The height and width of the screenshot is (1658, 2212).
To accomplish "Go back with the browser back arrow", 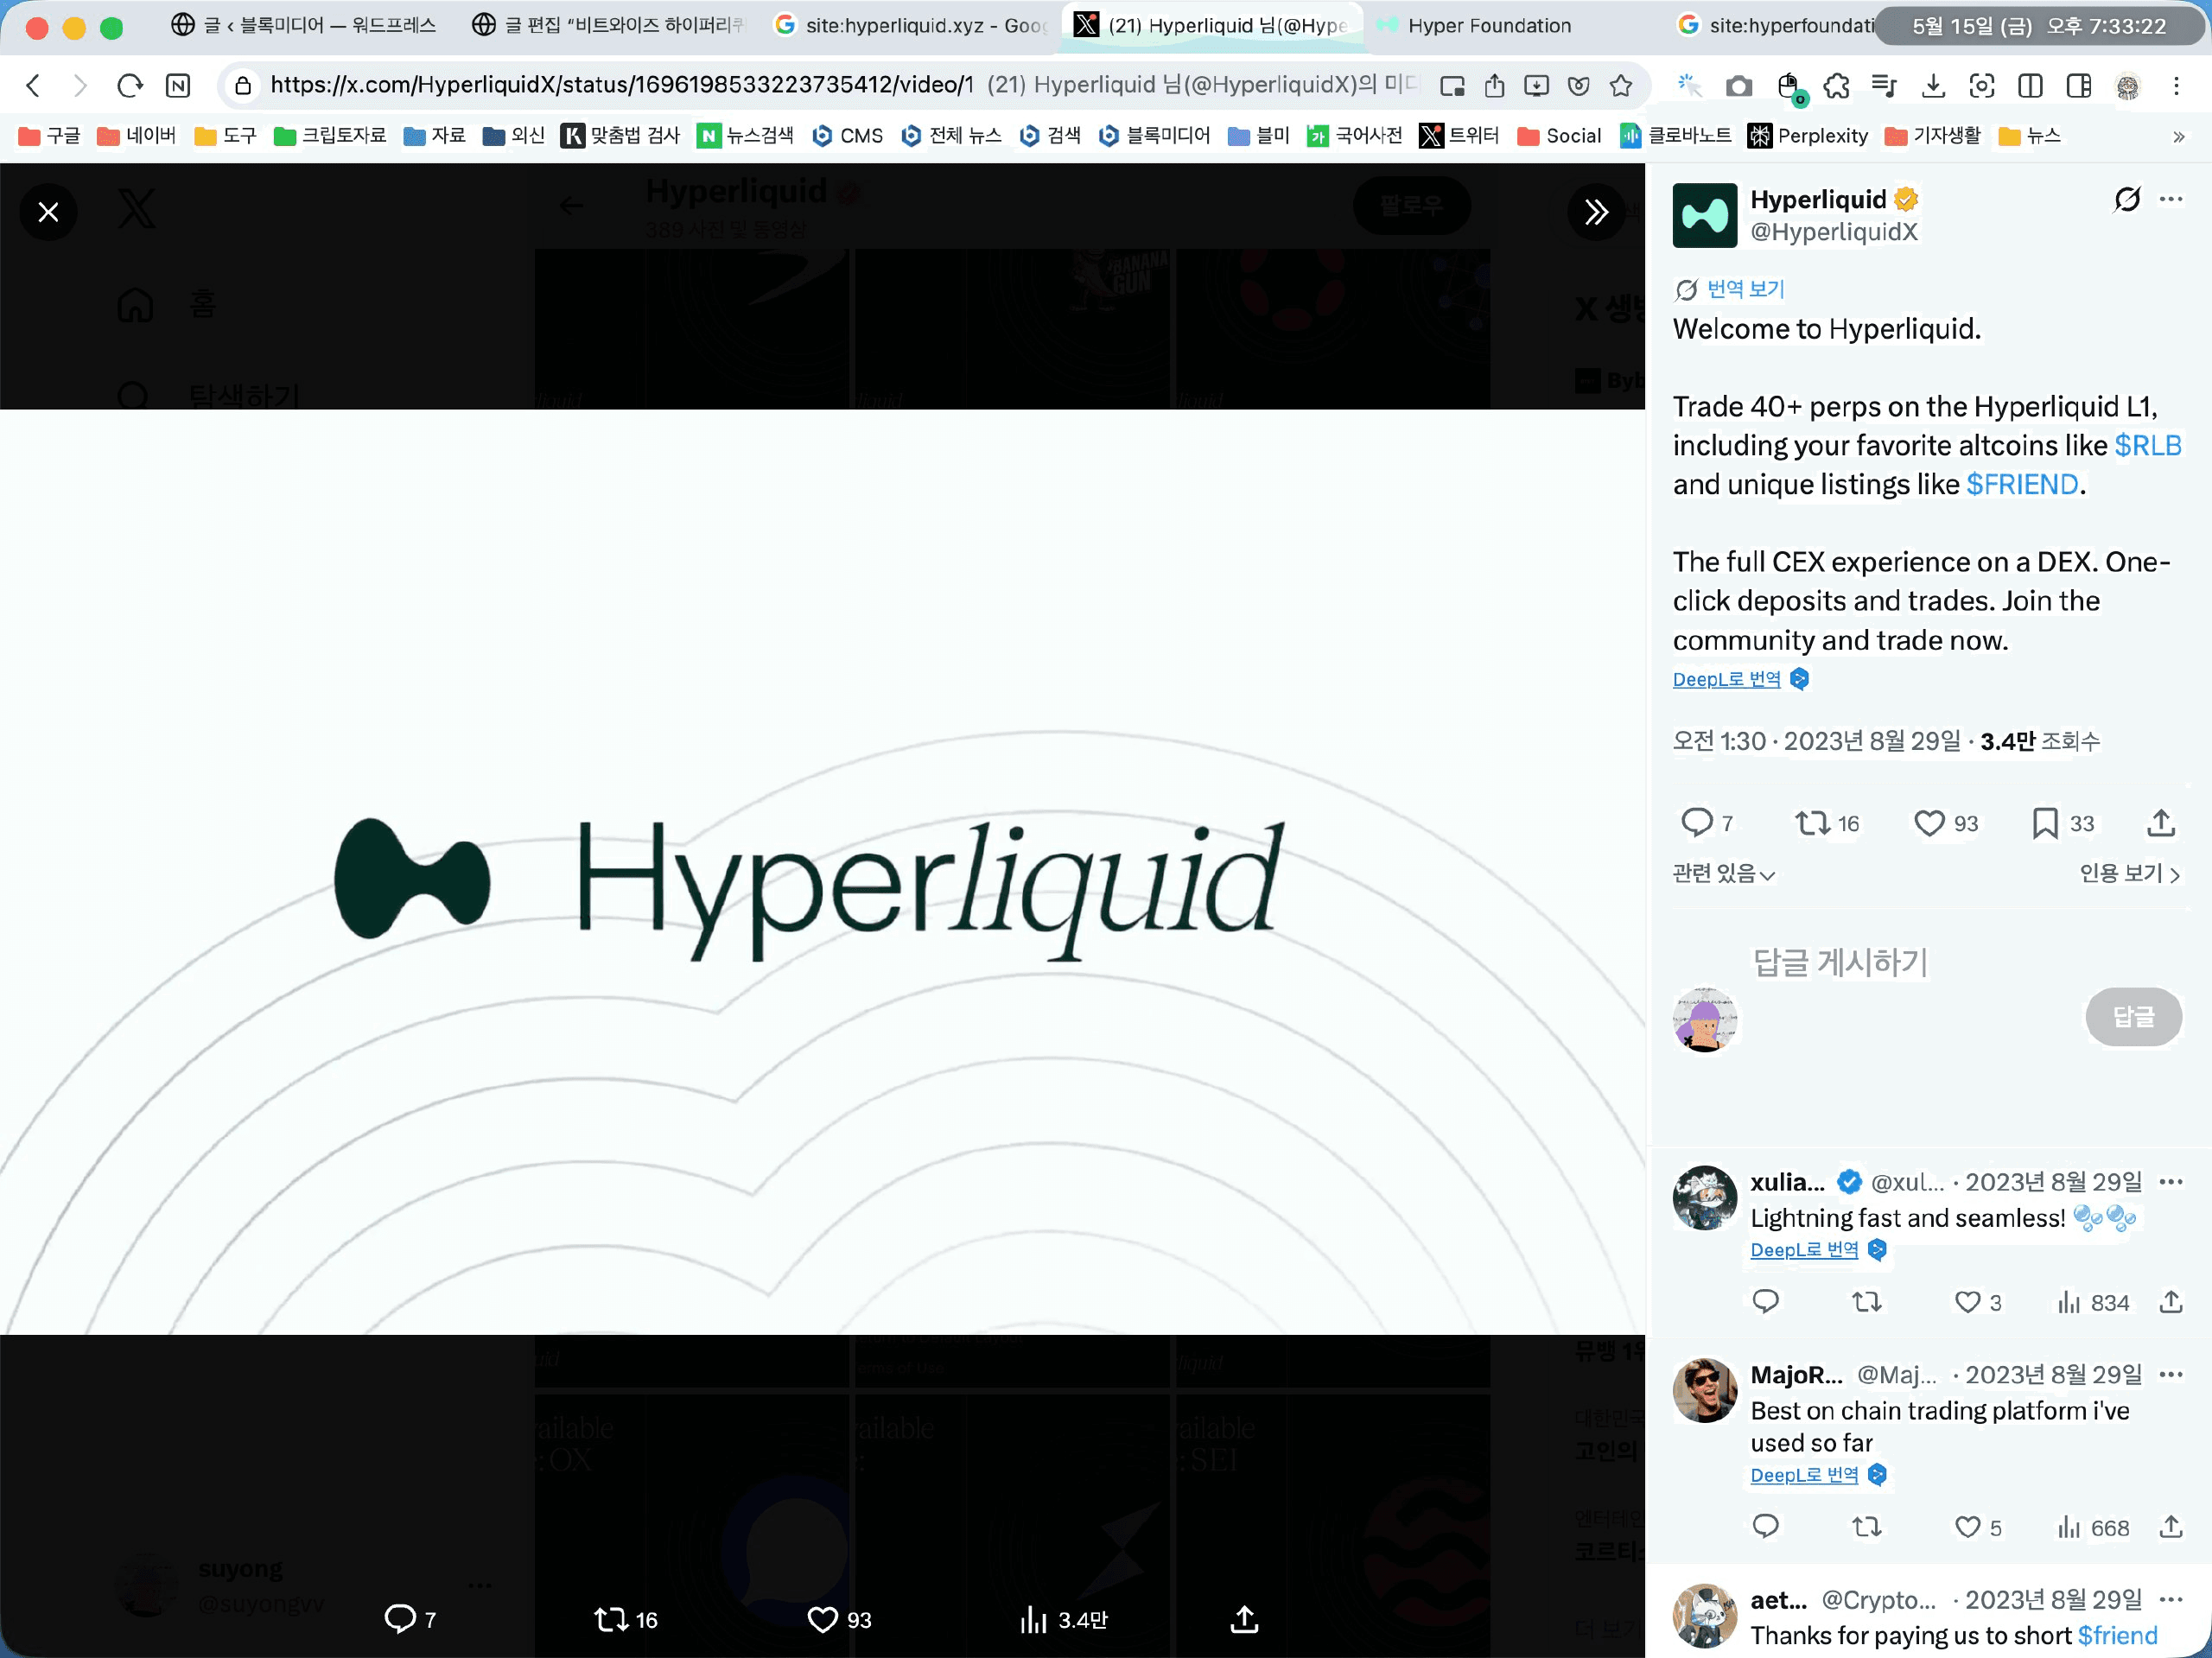I will (x=34, y=86).
